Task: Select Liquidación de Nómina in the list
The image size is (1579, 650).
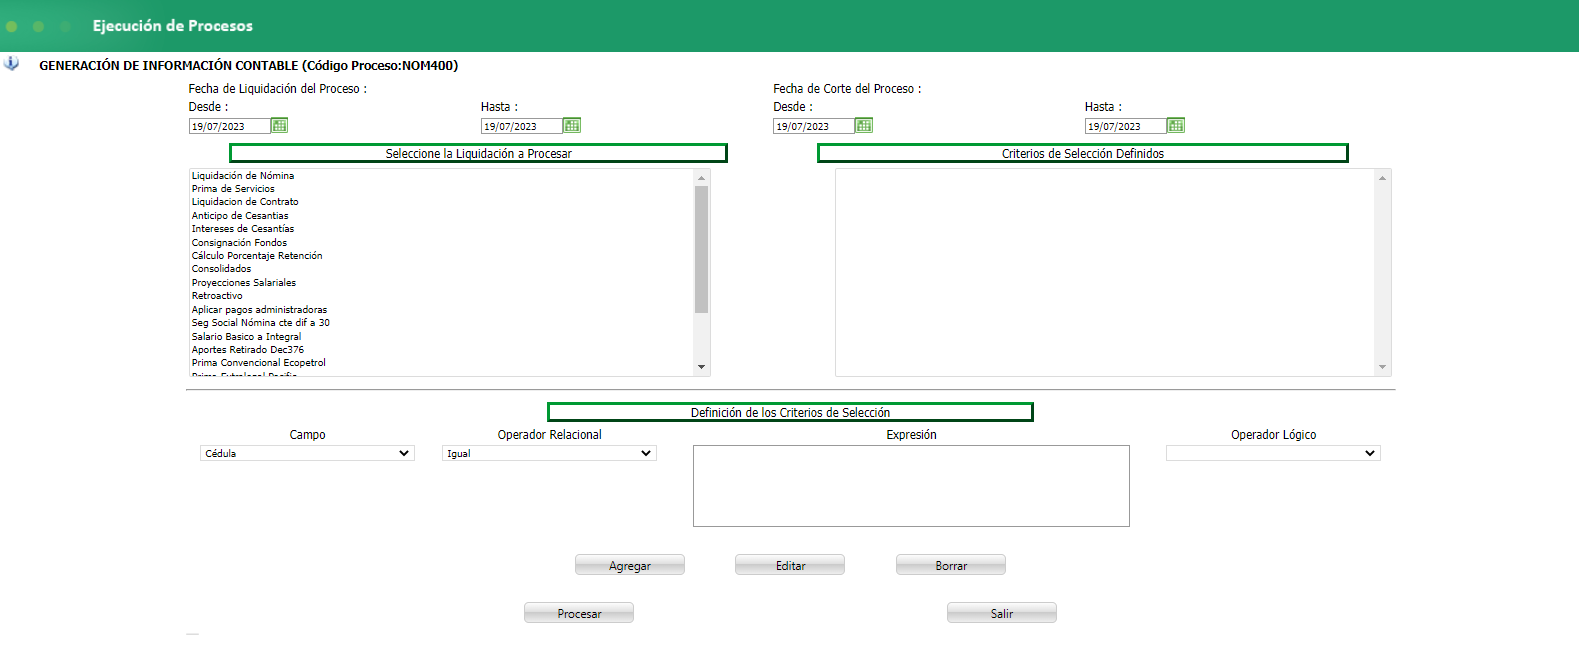Action: [x=243, y=175]
